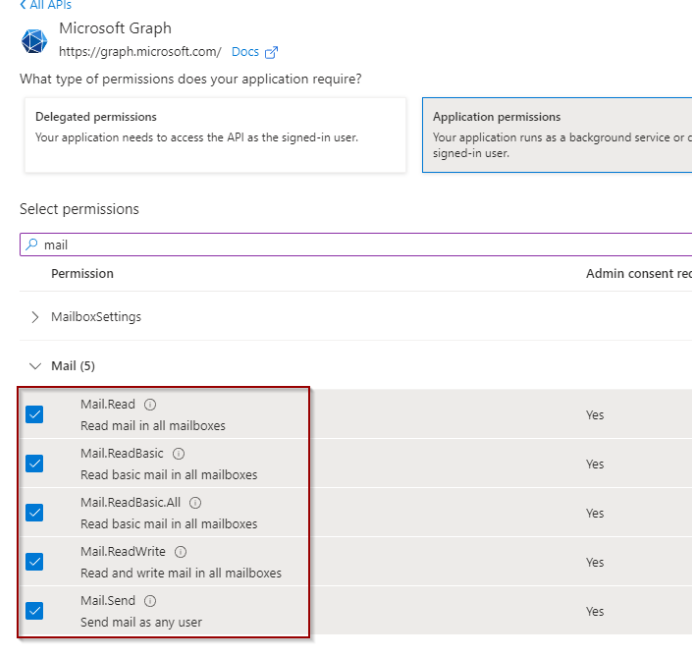This screenshot has width=692, height=655.
Task: Uncheck the Mail.ReadBasic.All permission checkbox
Action: click(34, 512)
